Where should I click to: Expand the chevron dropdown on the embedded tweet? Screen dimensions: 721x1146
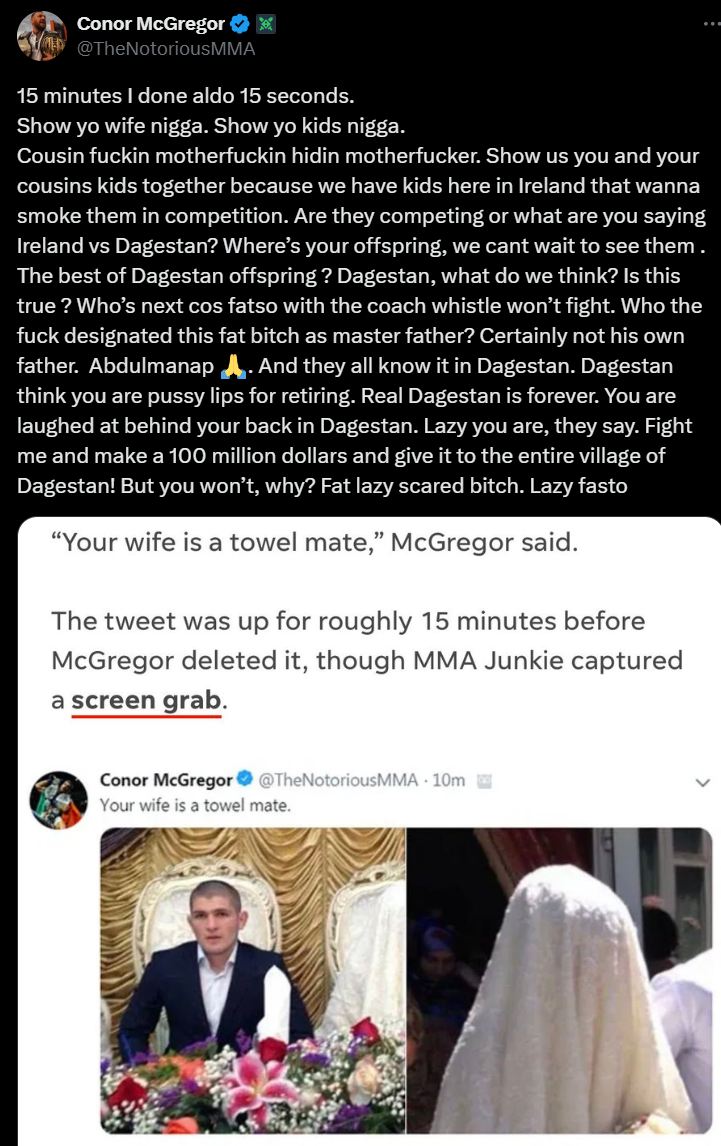click(703, 783)
